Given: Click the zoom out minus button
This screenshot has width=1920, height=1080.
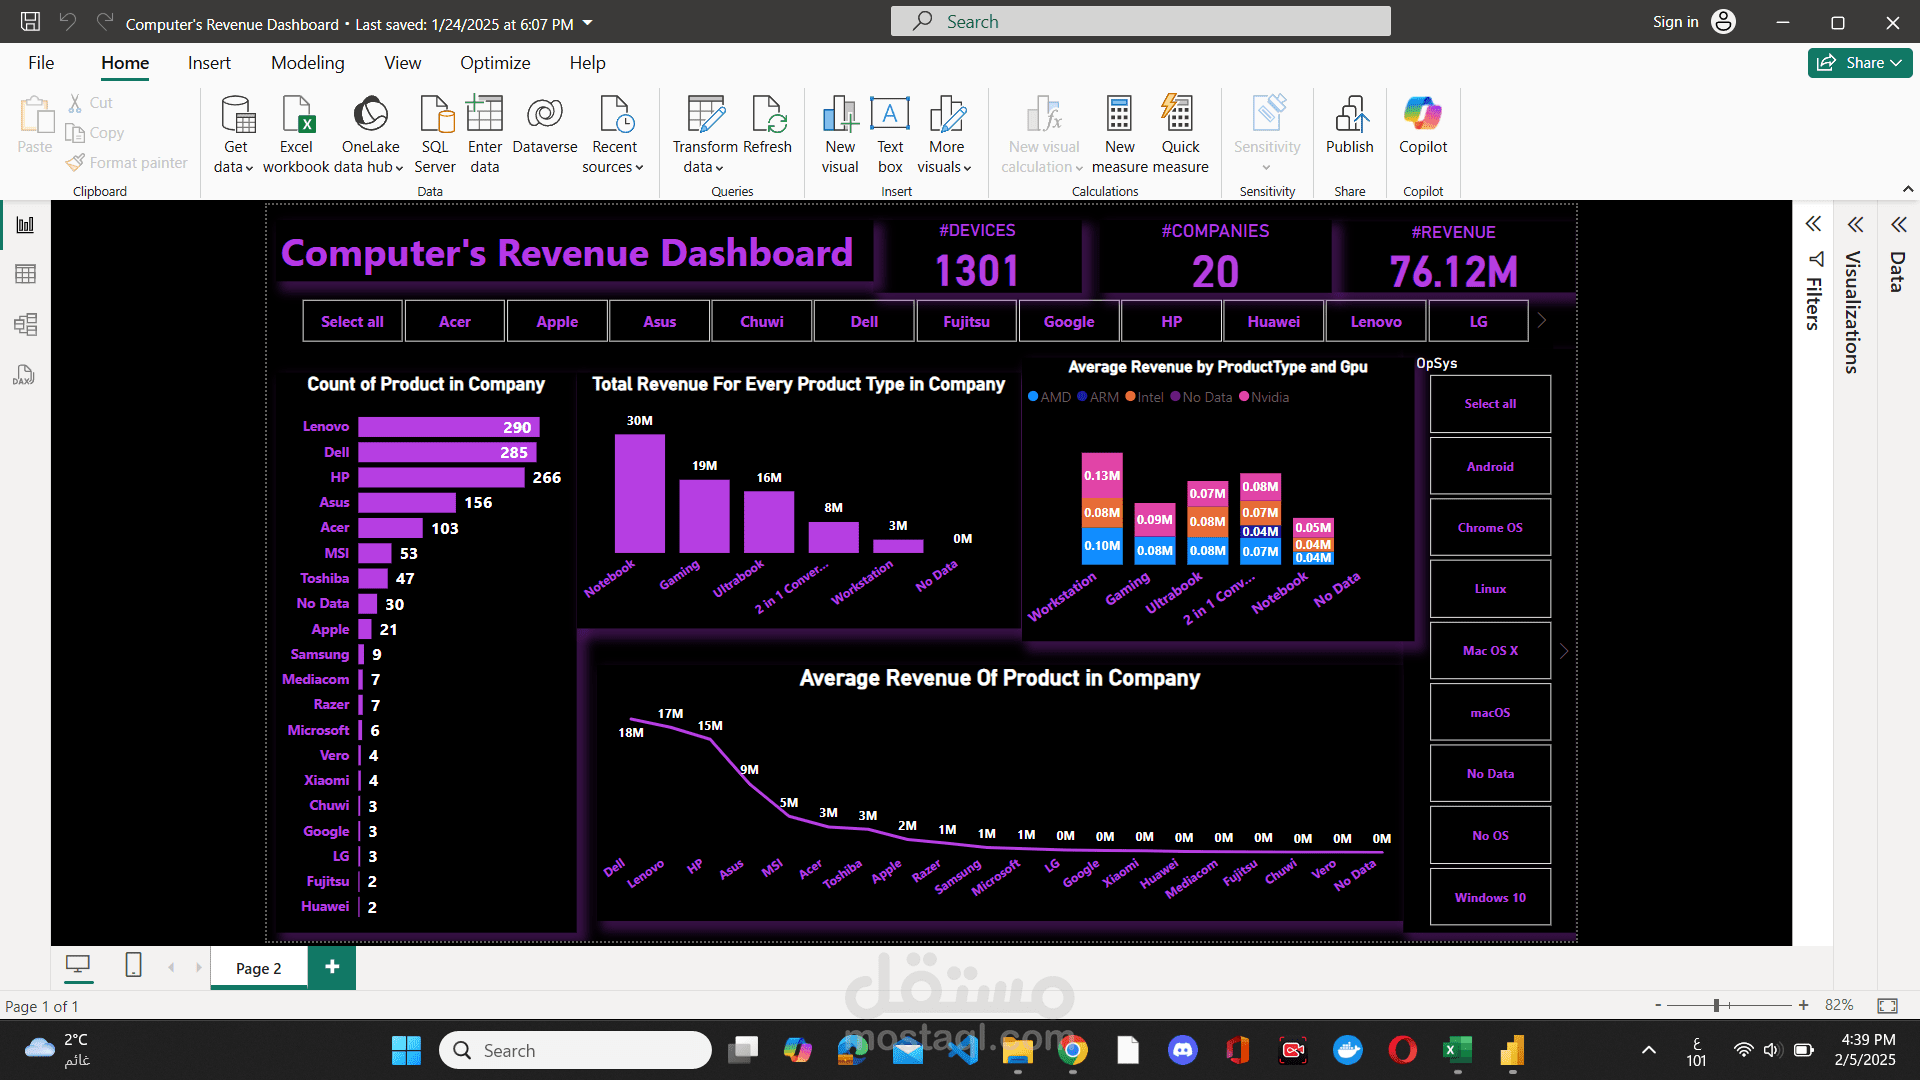Looking at the screenshot, I should click(1658, 1005).
